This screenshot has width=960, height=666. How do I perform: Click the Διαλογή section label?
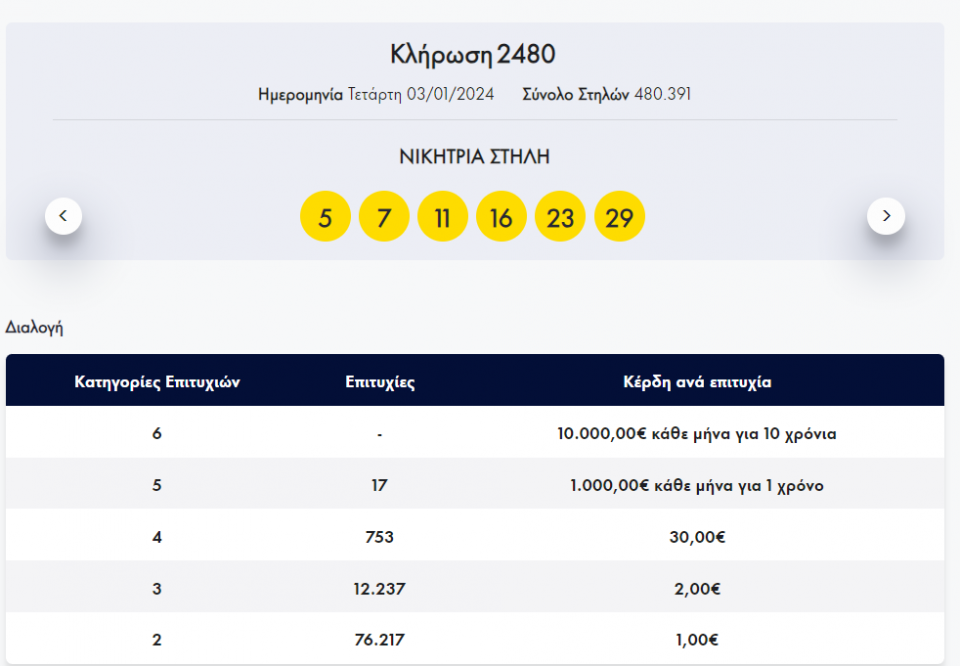pos(34,327)
